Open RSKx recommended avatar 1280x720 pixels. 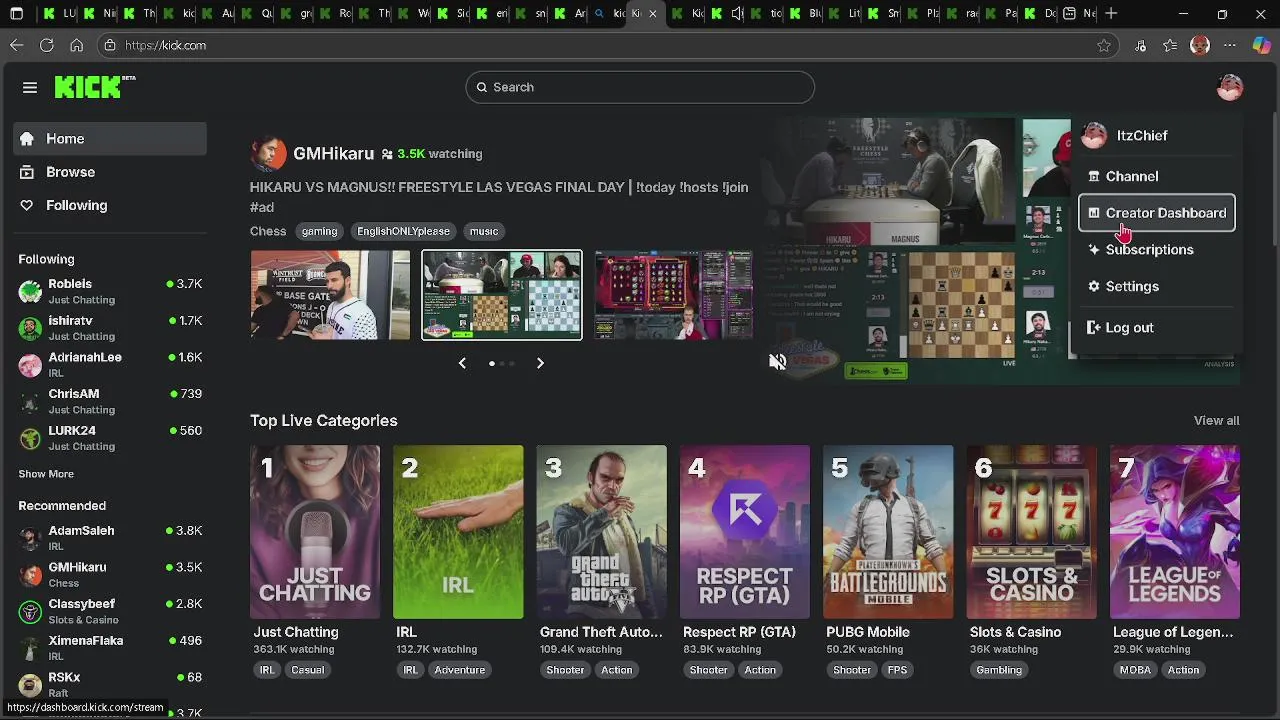tap(30, 684)
